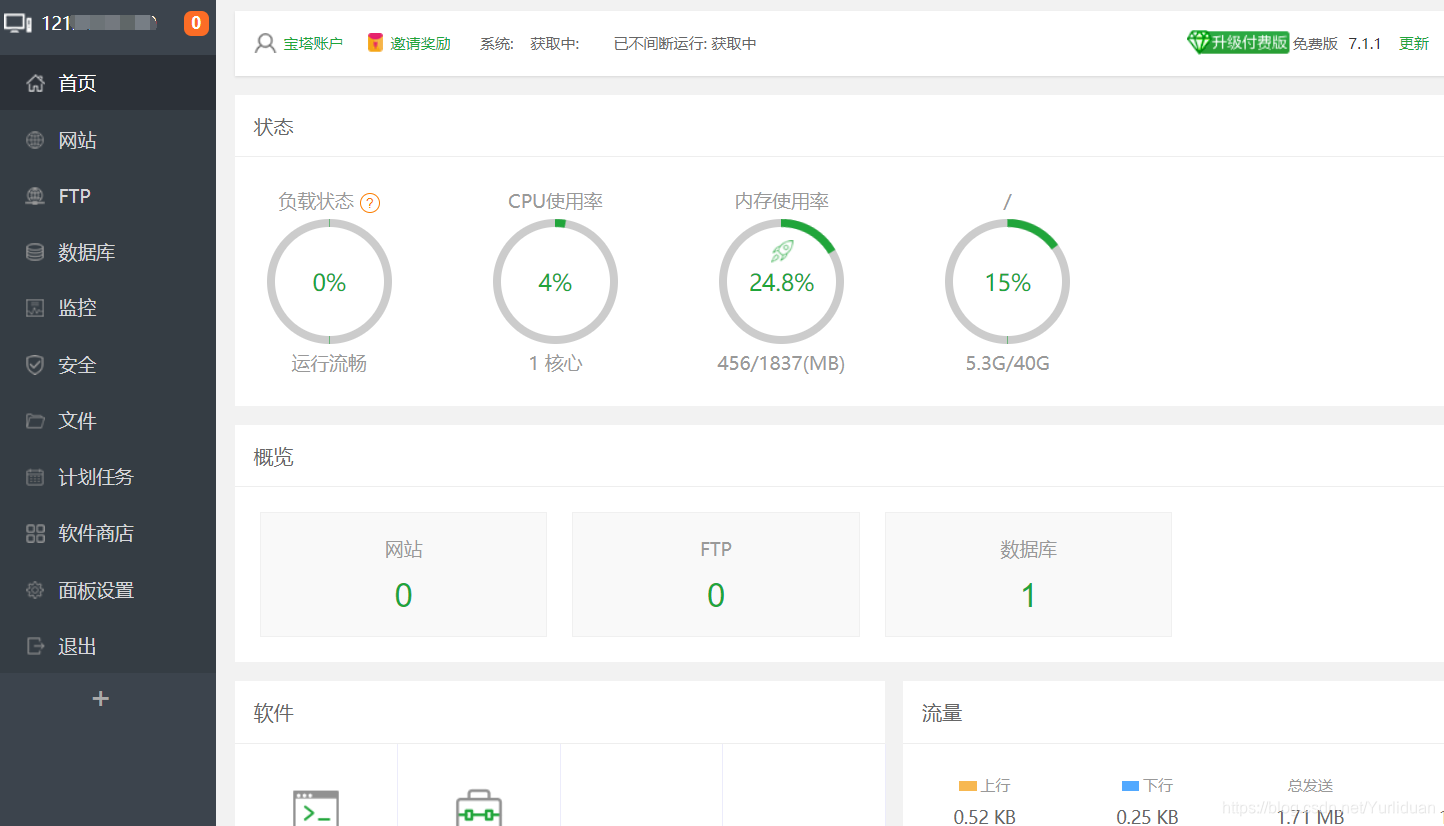Click the database stack icon in sidebar
Screen dimensions: 1444x826
35,252
